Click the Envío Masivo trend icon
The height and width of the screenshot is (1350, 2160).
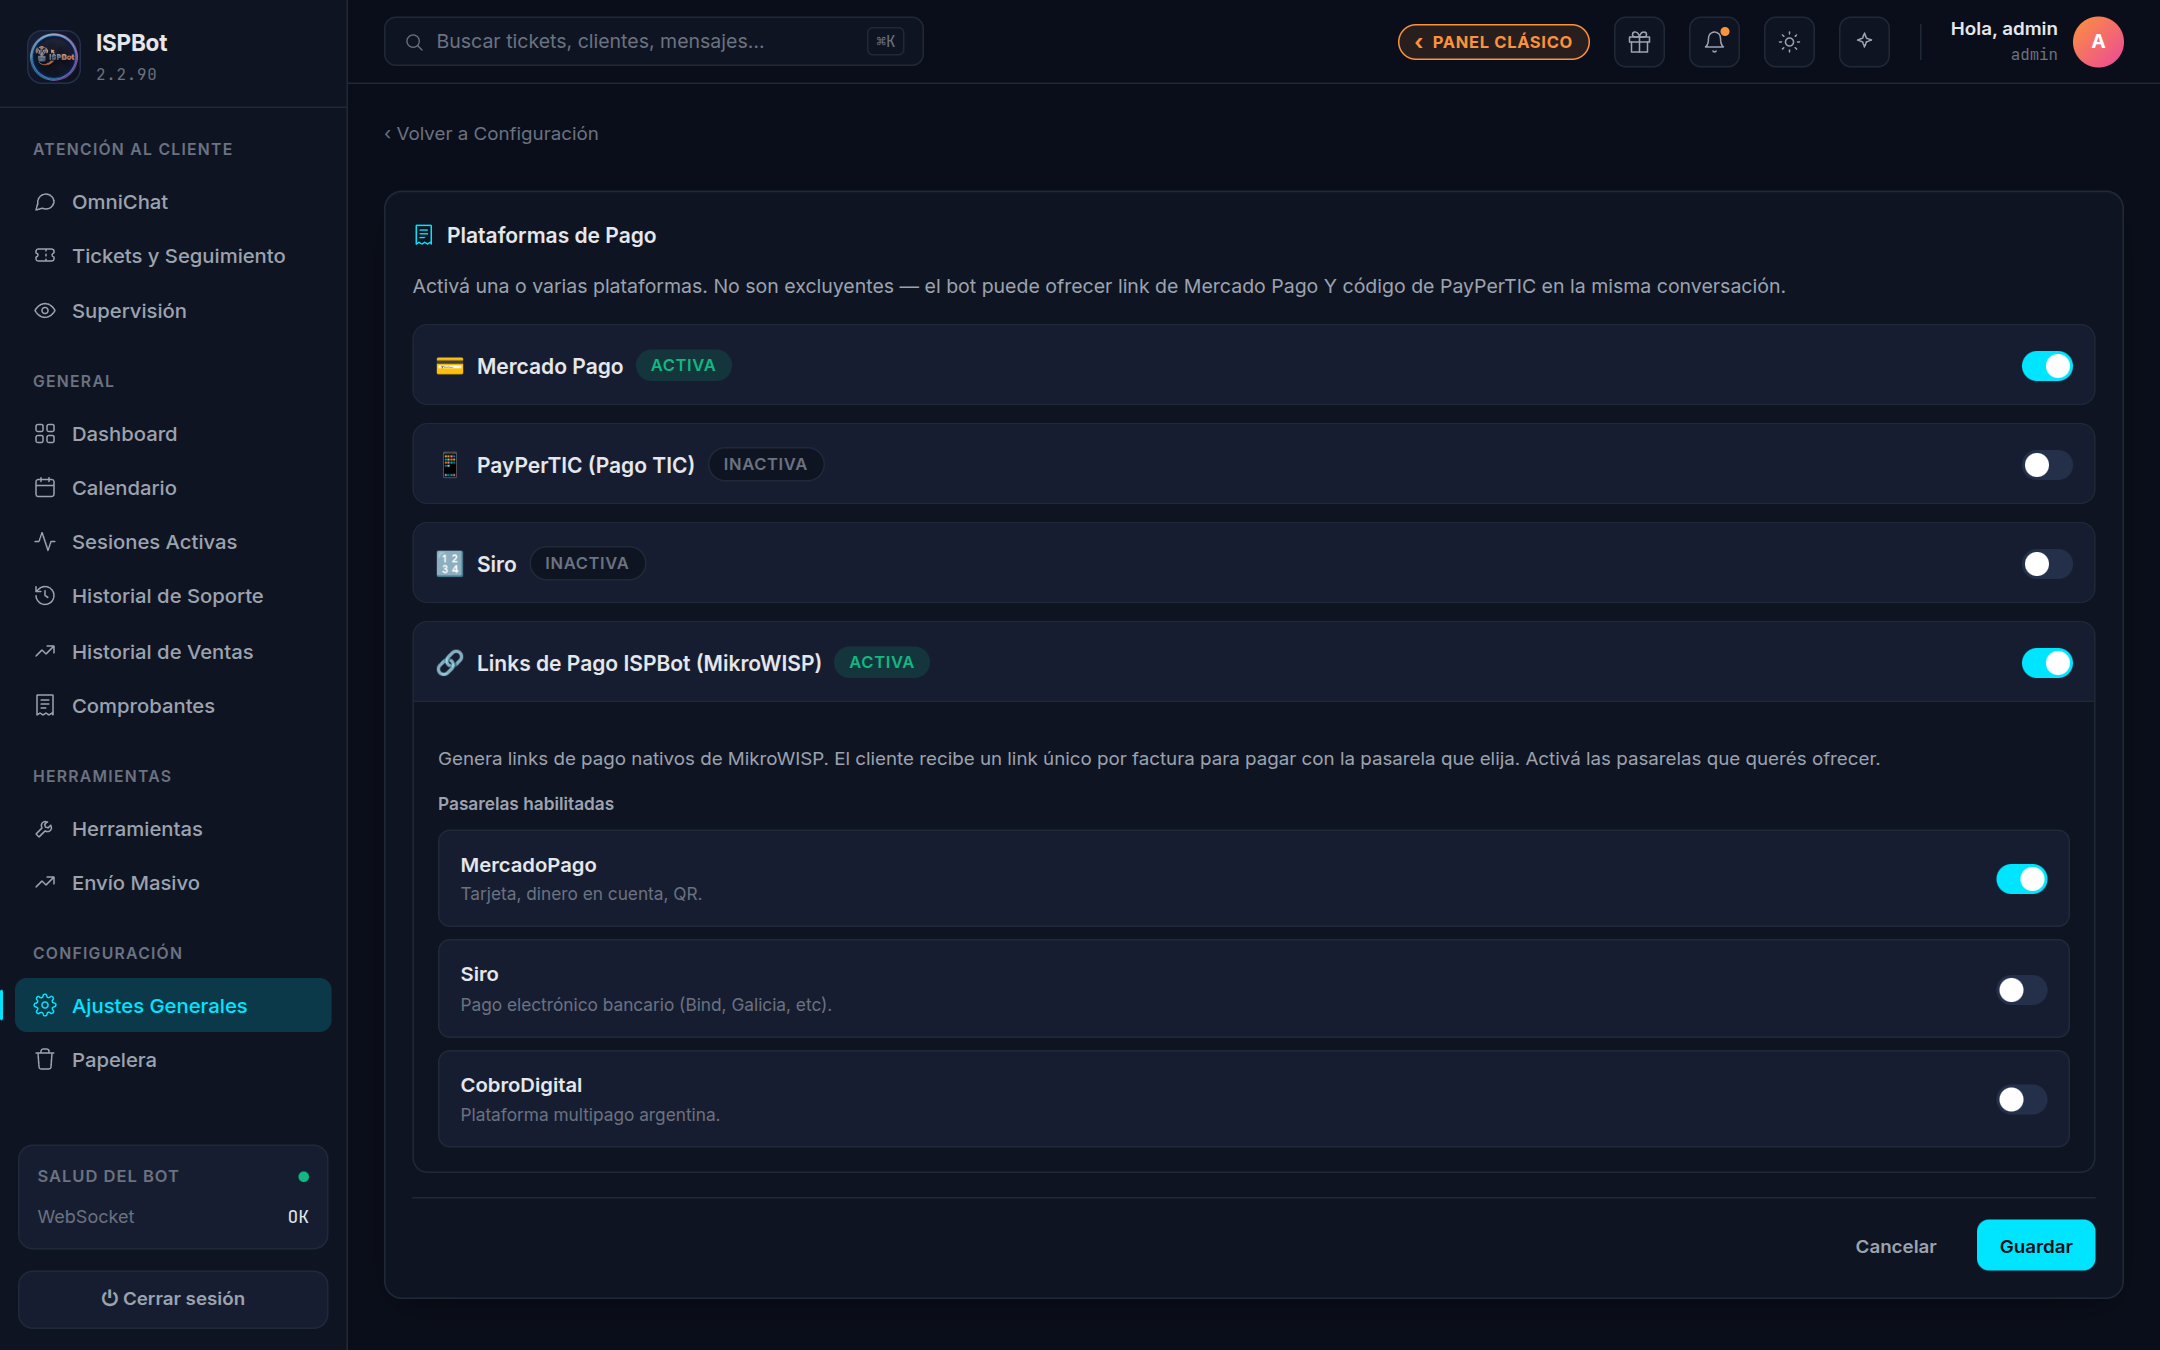(45, 883)
